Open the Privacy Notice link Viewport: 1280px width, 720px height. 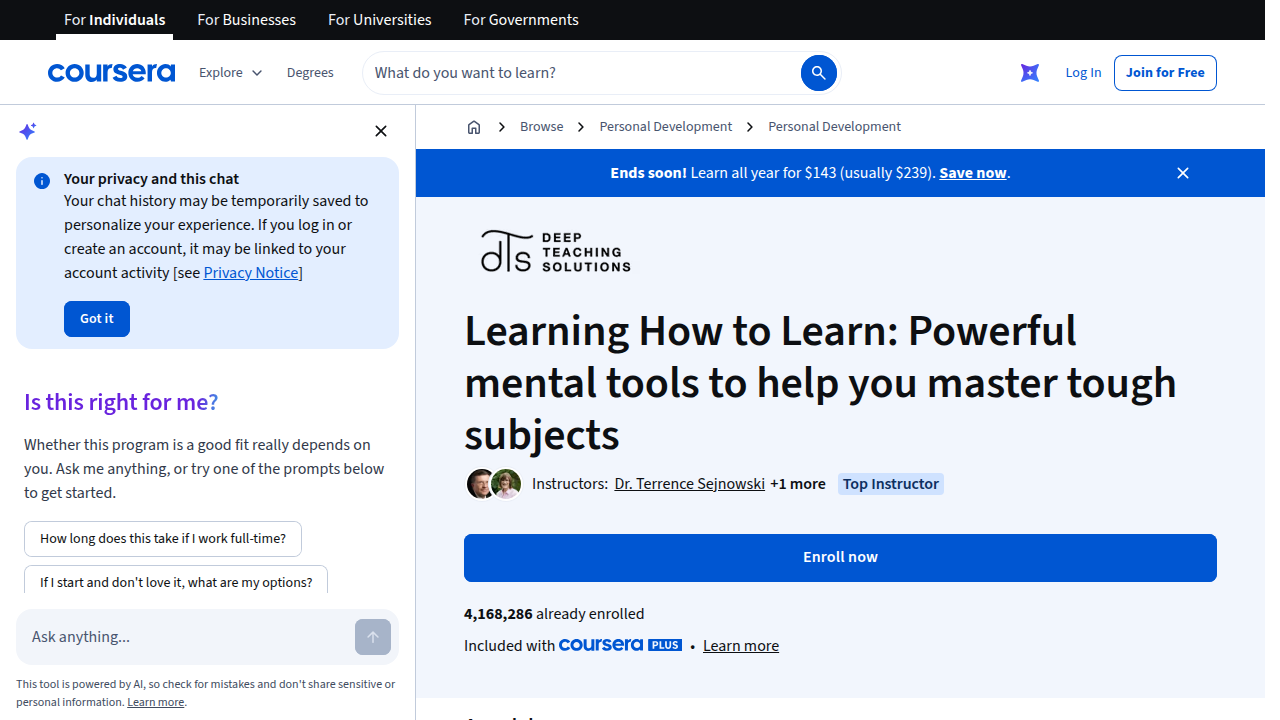pyautogui.click(x=251, y=273)
